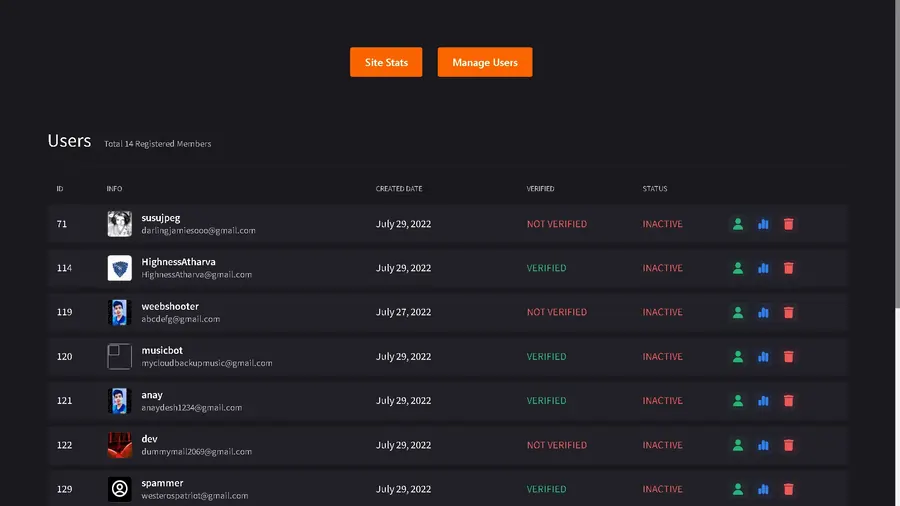Viewport: 900px width, 506px height.
Task: Click user ID 129
Action: tap(64, 489)
